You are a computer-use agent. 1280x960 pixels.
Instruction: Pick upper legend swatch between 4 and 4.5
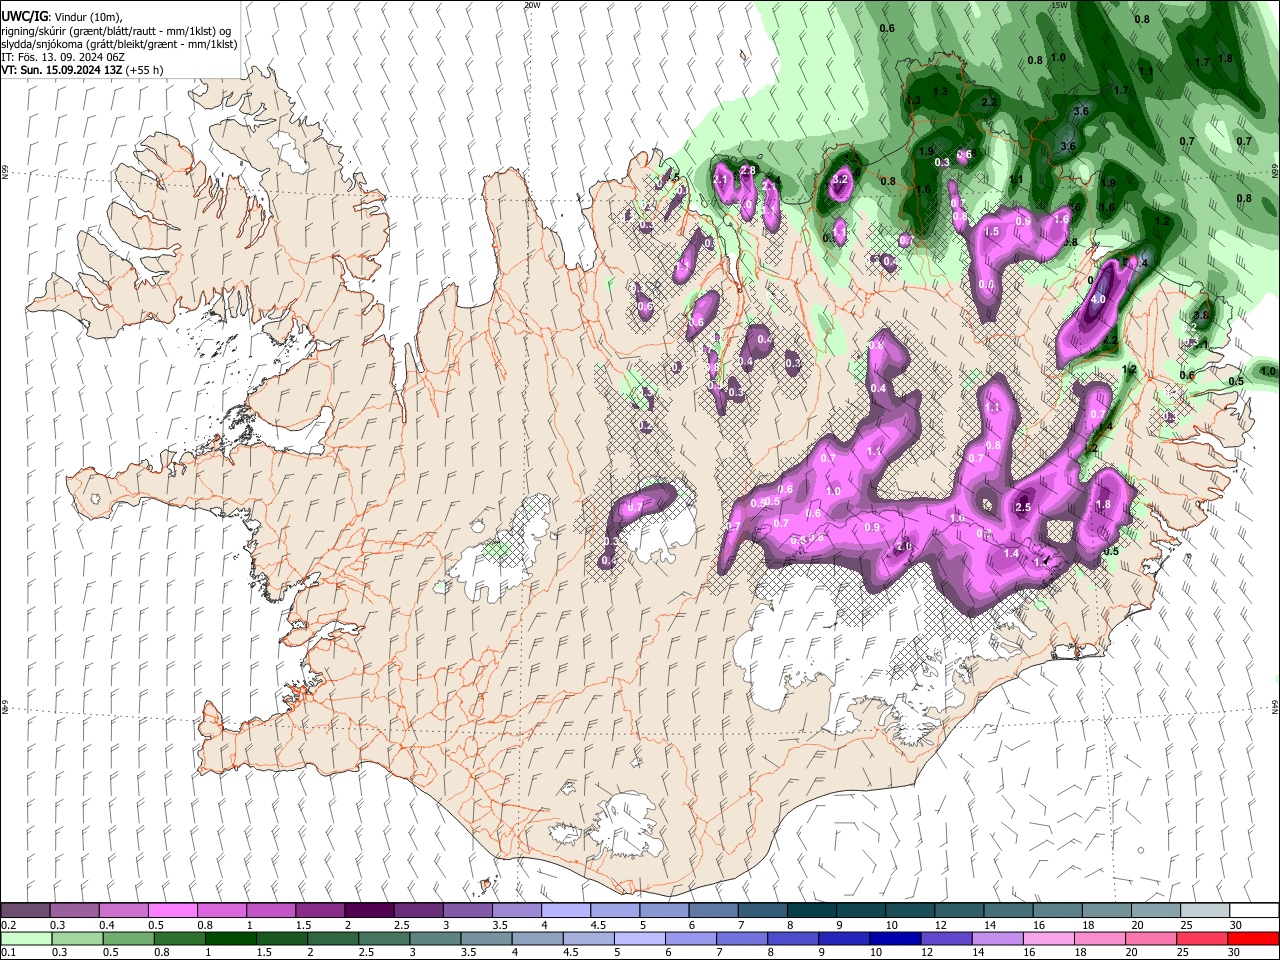(565, 910)
